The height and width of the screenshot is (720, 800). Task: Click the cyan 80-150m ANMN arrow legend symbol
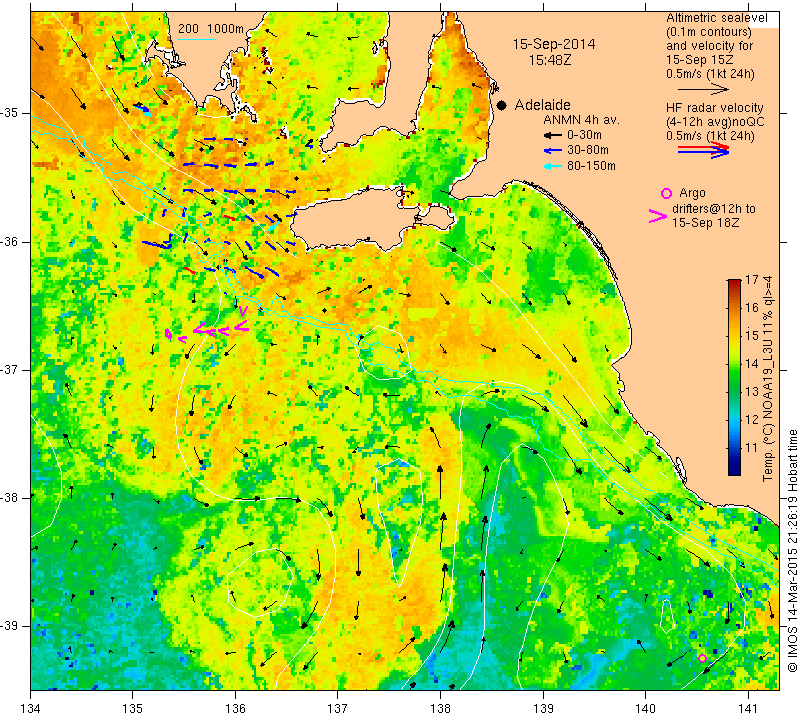552,166
